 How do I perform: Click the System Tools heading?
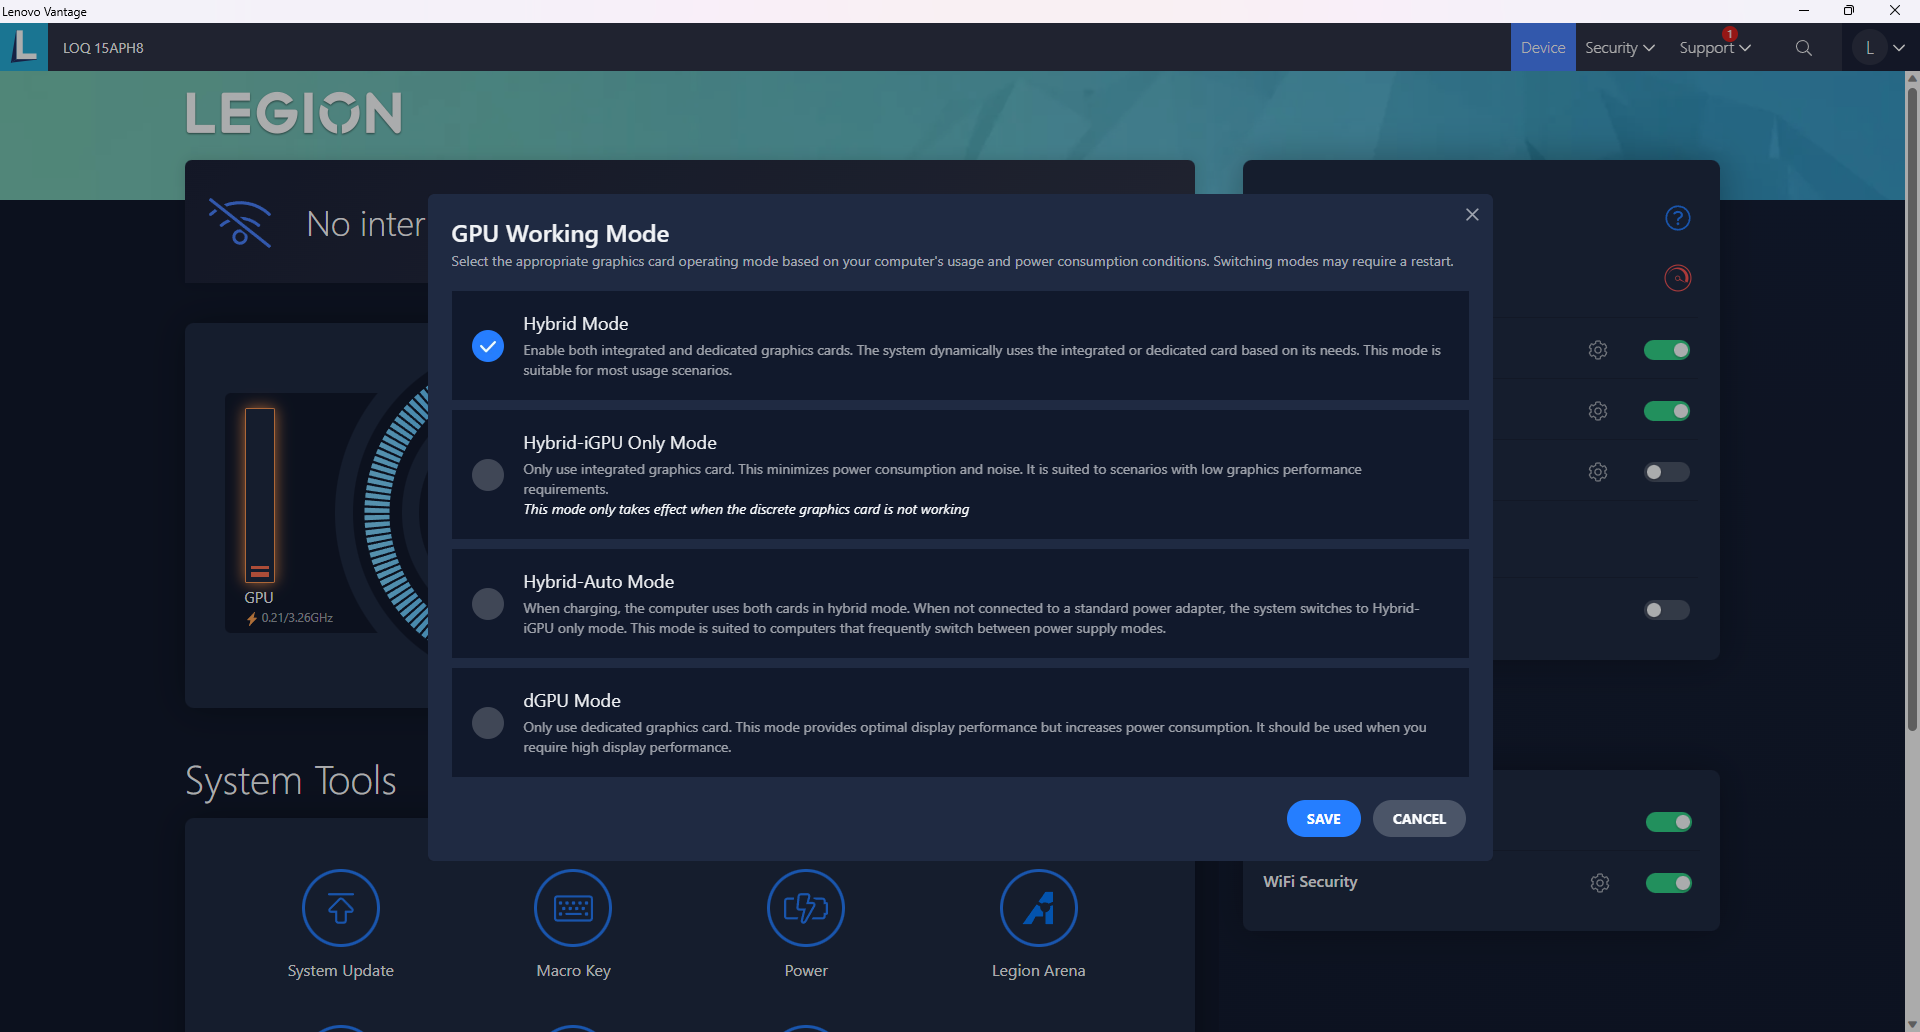tap(291, 781)
